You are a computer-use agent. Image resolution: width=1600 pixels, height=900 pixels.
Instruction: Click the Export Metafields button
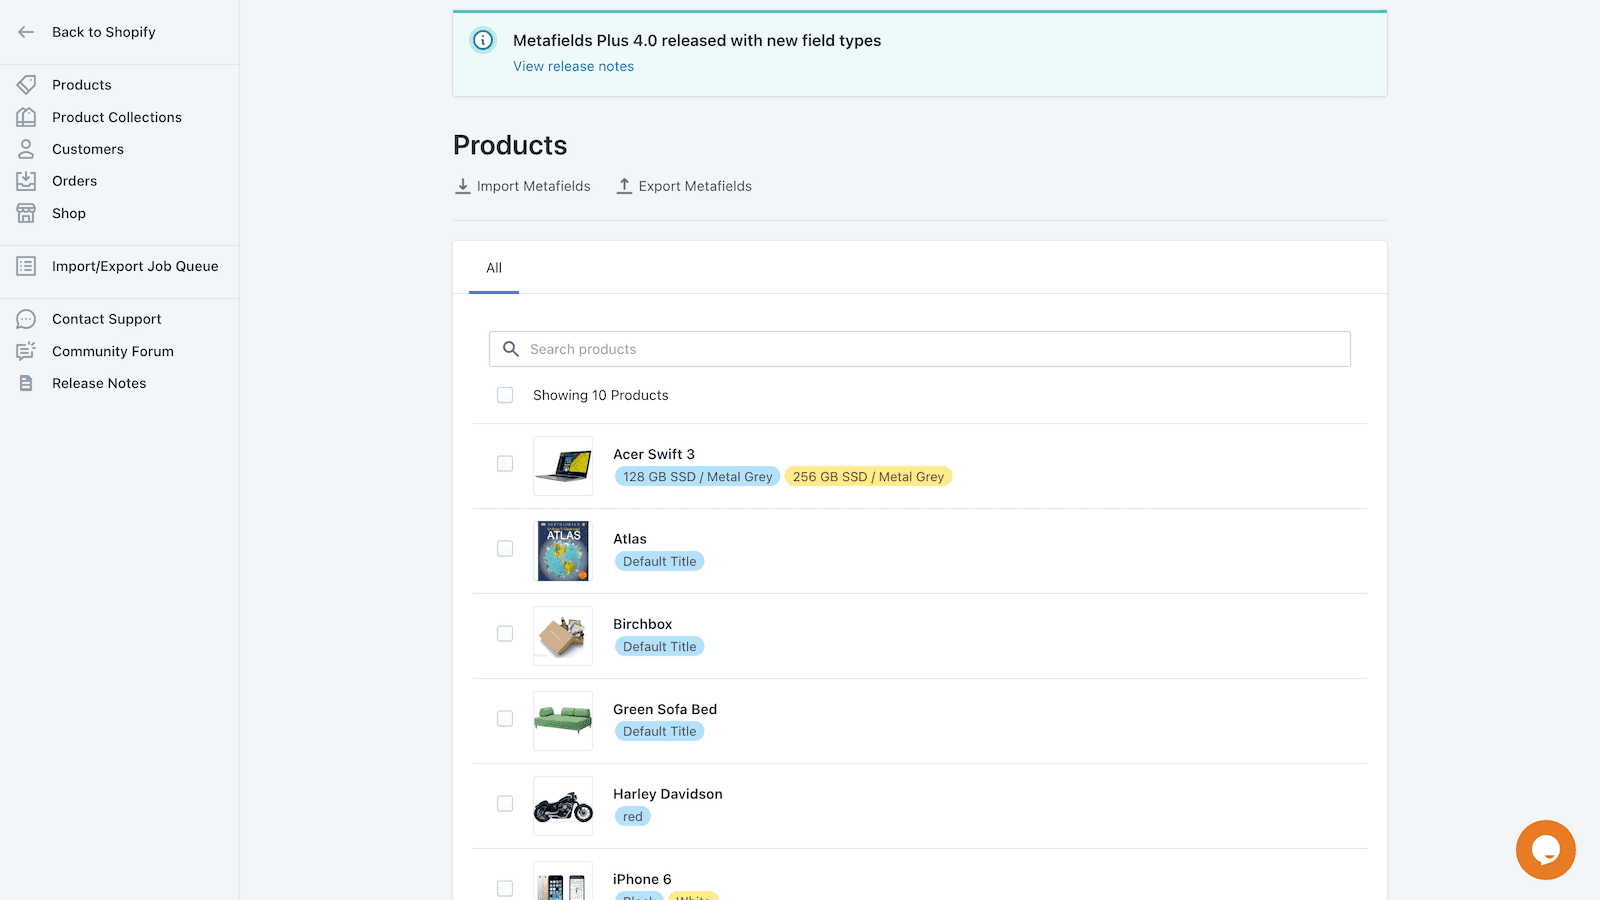(x=684, y=186)
